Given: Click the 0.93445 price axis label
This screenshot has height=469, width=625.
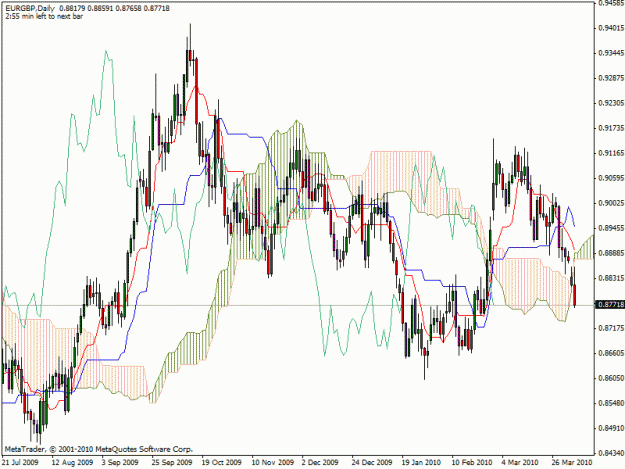Looking at the screenshot, I should (611, 53).
